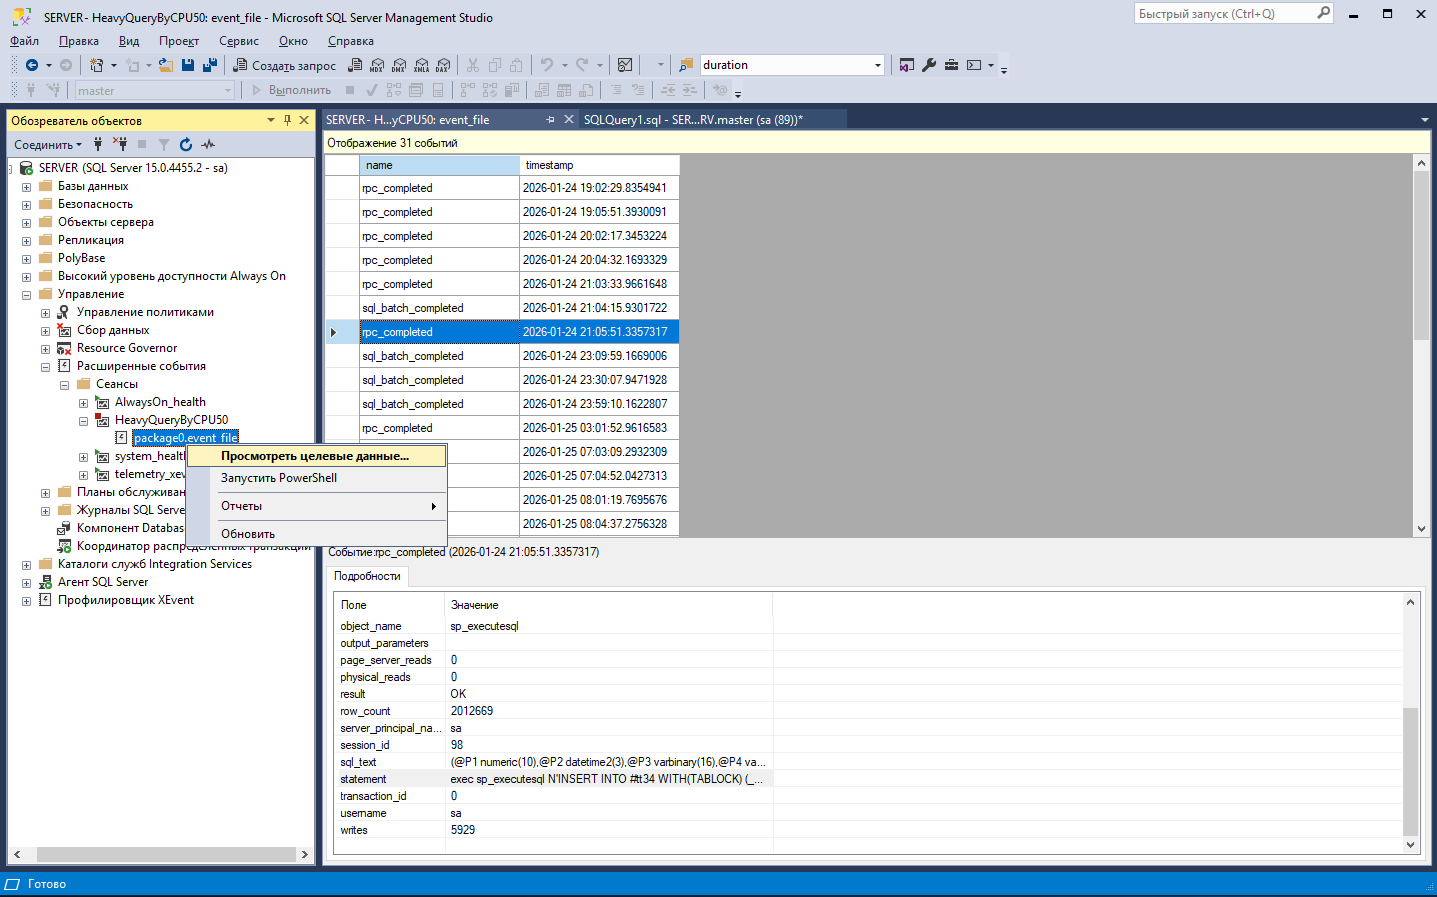Viewport: 1437px width, 897px height.
Task: Click the XMLA query icon
Action: pos(421,65)
